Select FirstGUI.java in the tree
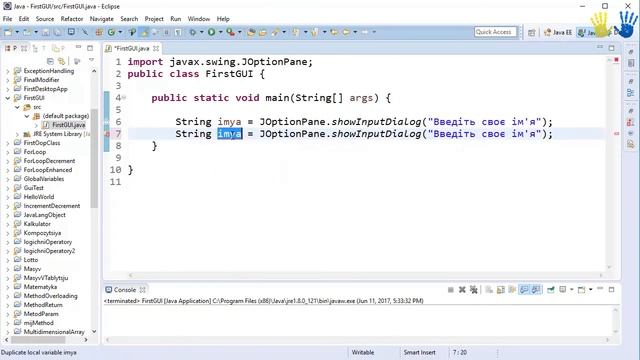 (x=64, y=125)
